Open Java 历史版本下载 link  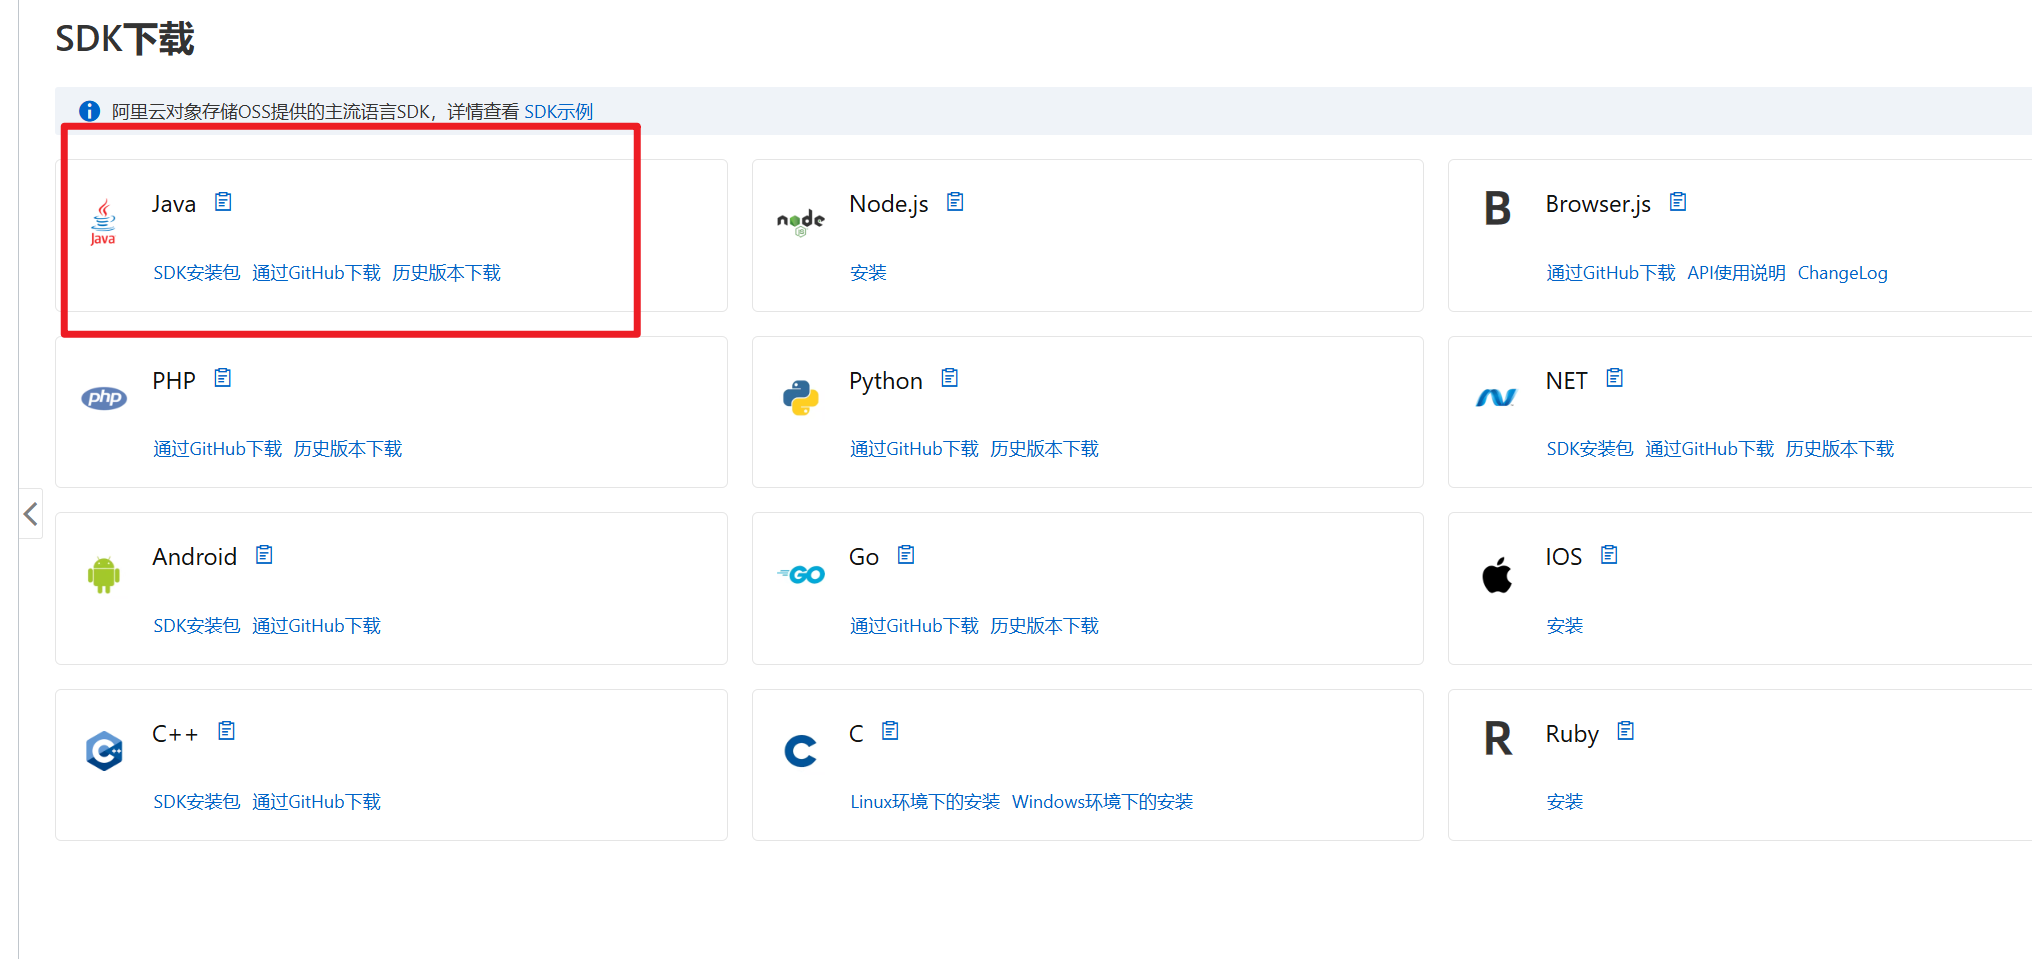[447, 273]
